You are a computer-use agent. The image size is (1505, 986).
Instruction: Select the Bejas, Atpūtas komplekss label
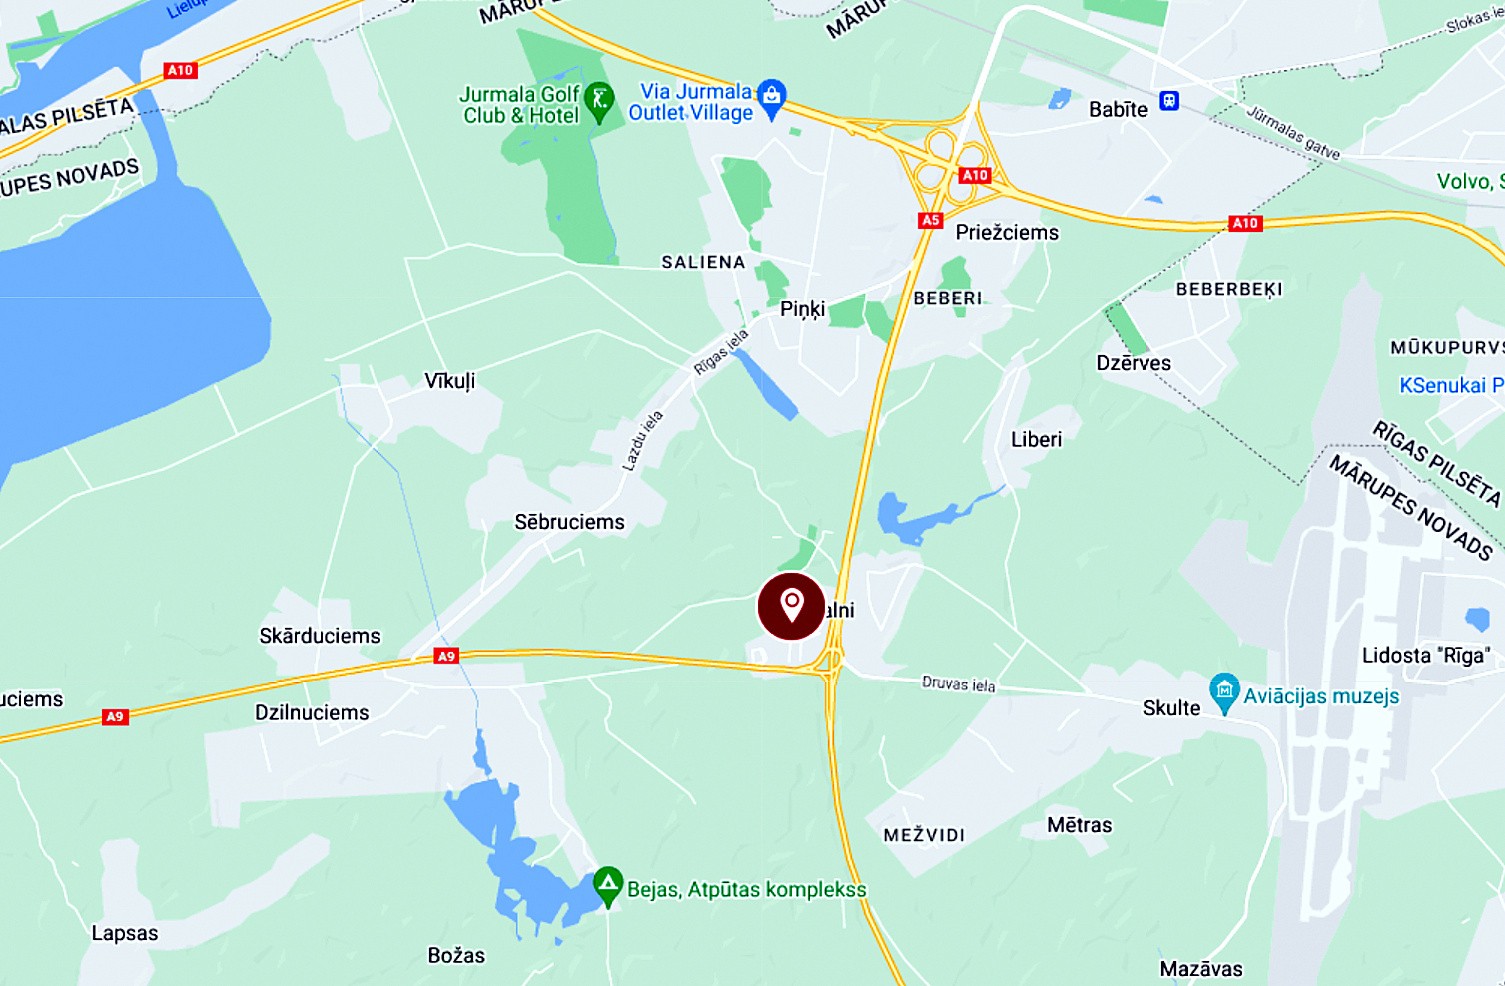747,889
